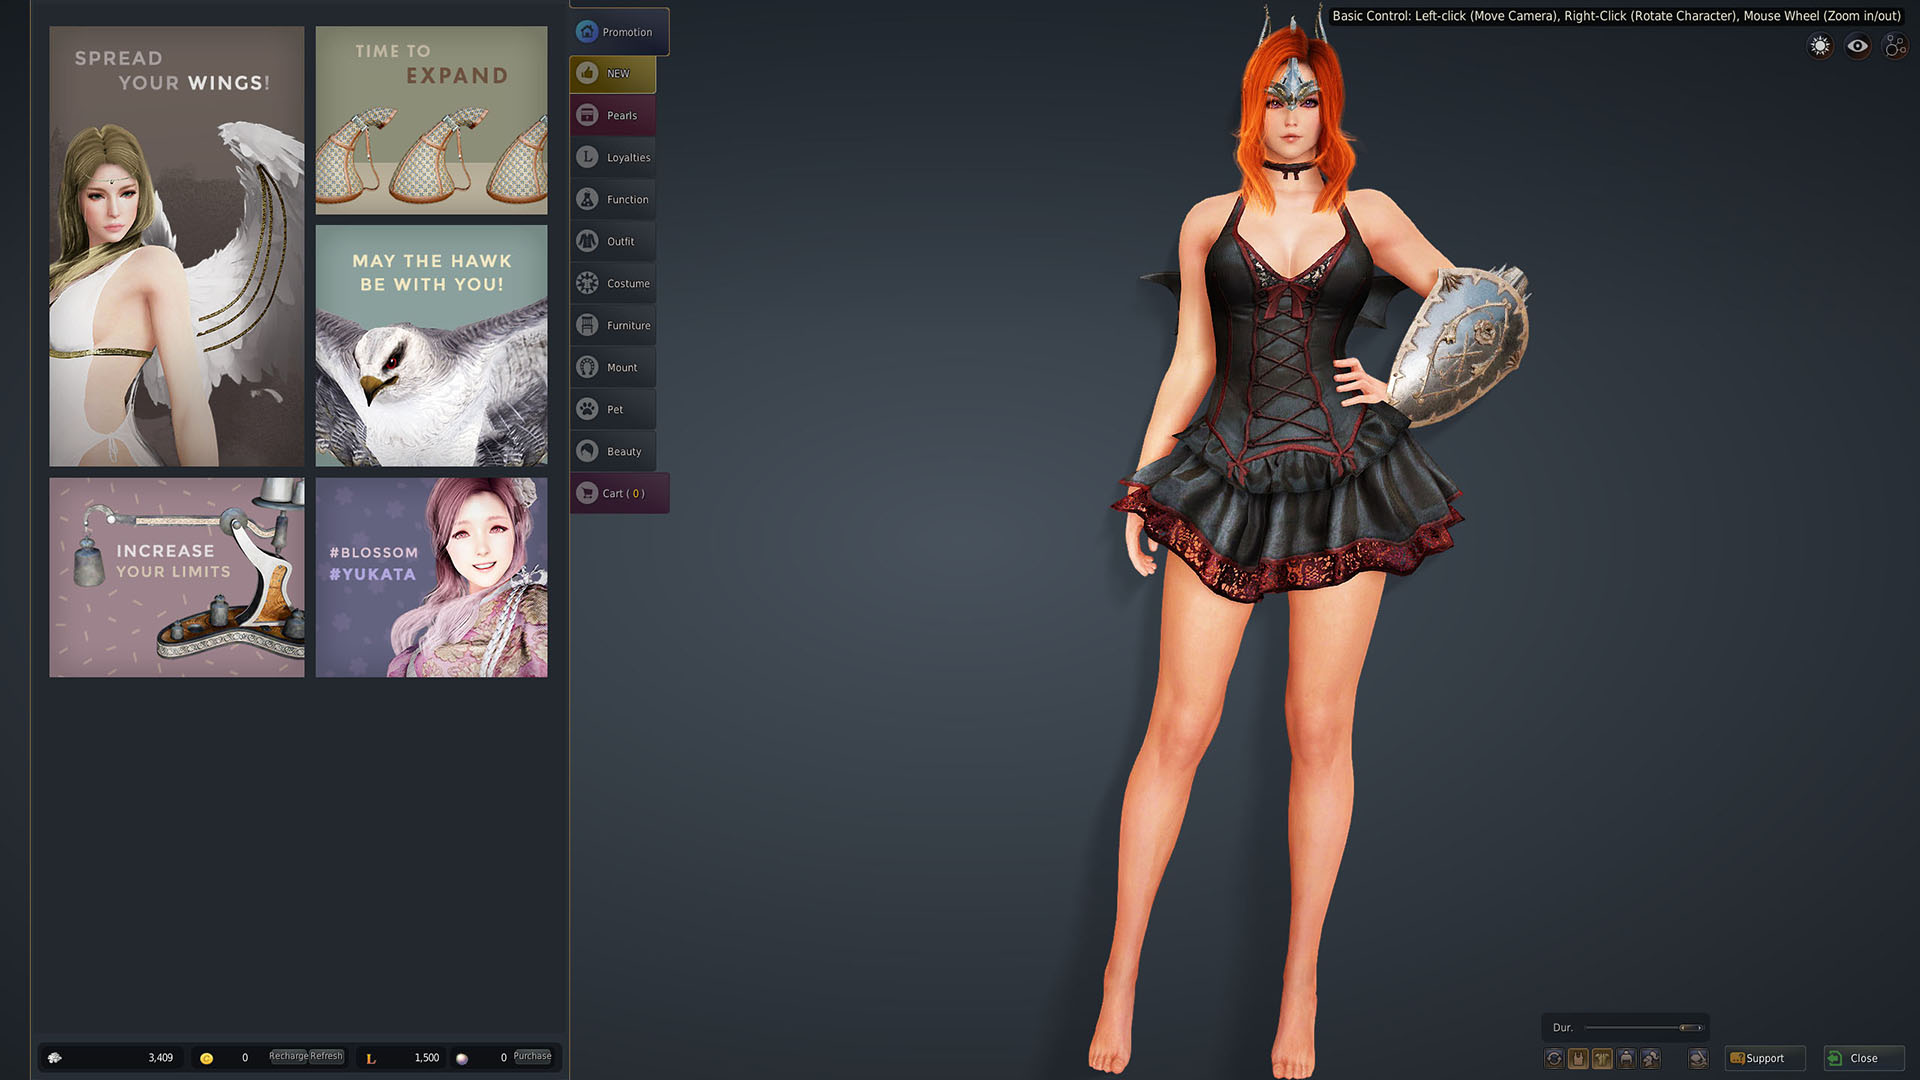The width and height of the screenshot is (1920, 1080).
Task: Click the Purchase button
Action: coord(532,1056)
